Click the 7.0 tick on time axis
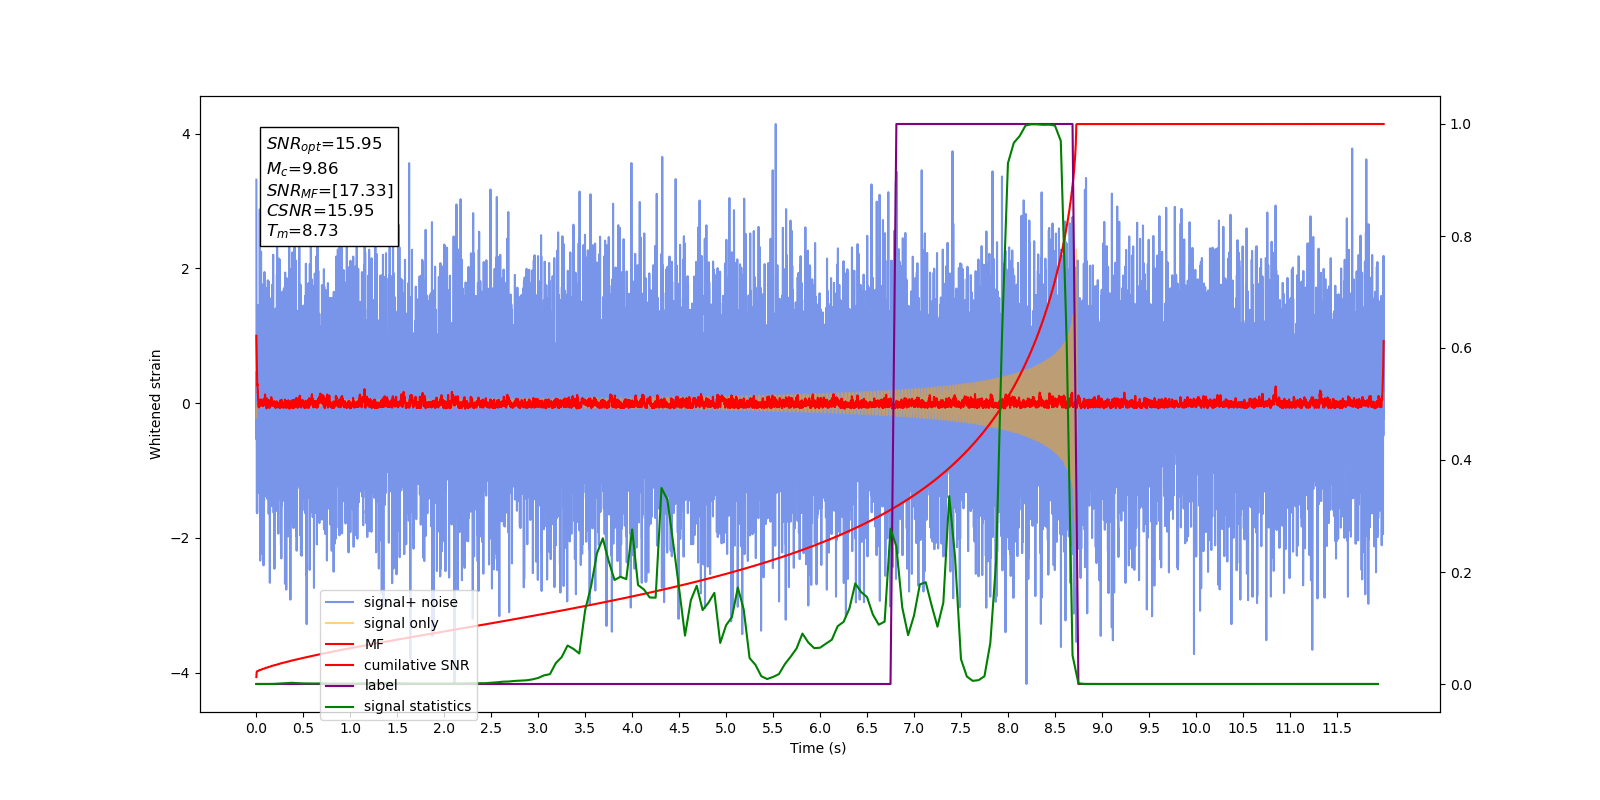 pos(914,728)
